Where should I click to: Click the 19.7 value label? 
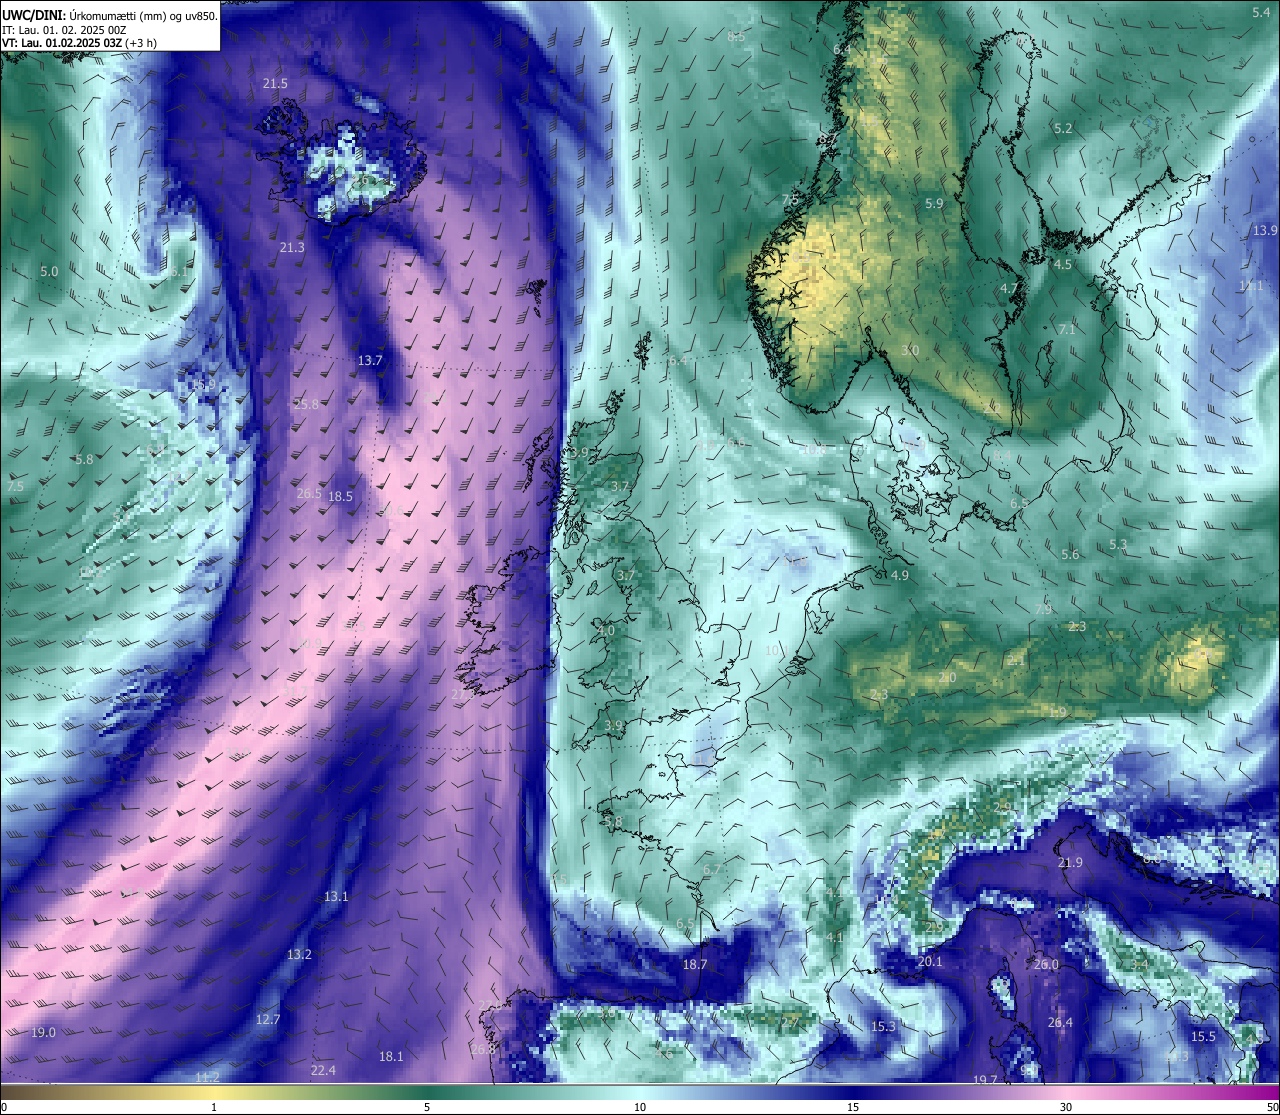985,1079
